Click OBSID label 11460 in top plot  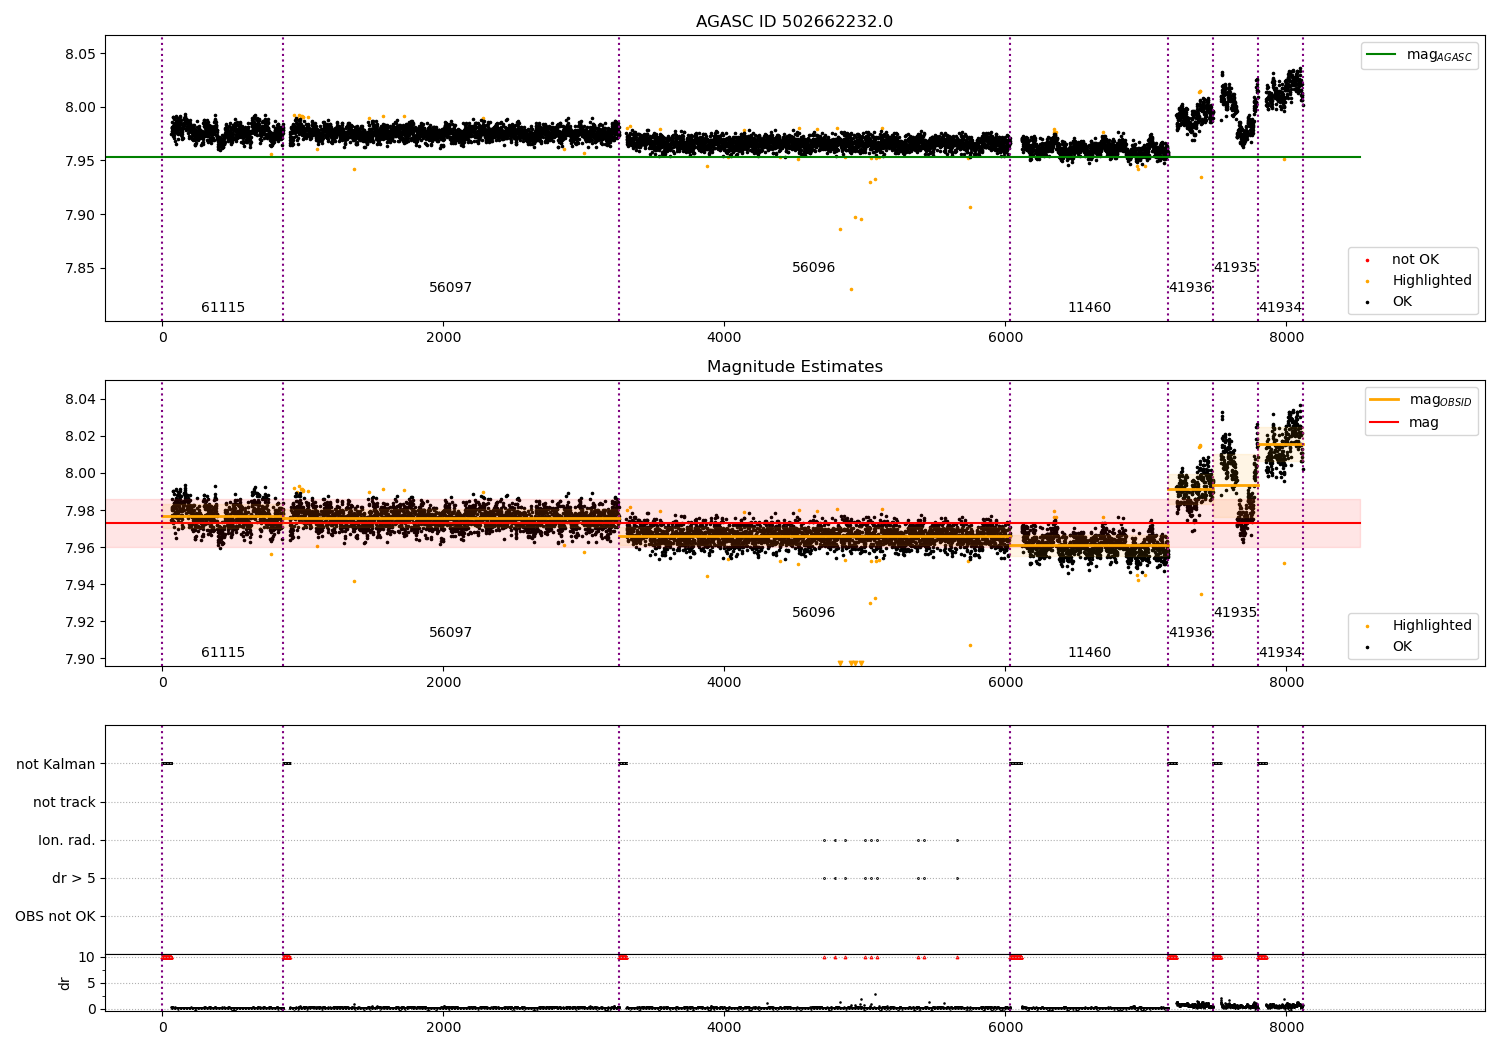point(1089,308)
